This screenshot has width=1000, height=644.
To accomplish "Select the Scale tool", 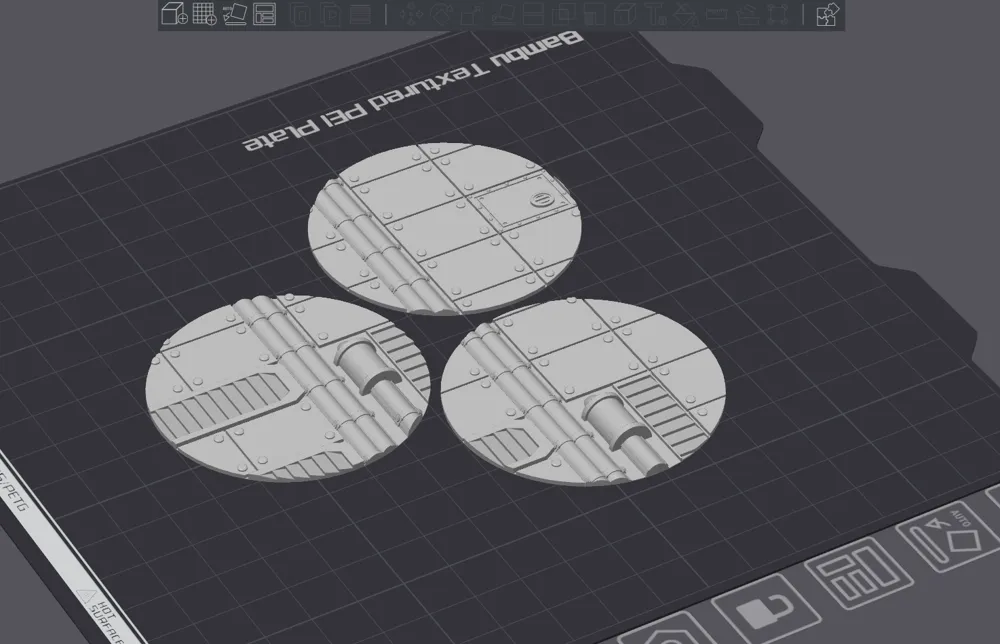I will click(x=471, y=14).
